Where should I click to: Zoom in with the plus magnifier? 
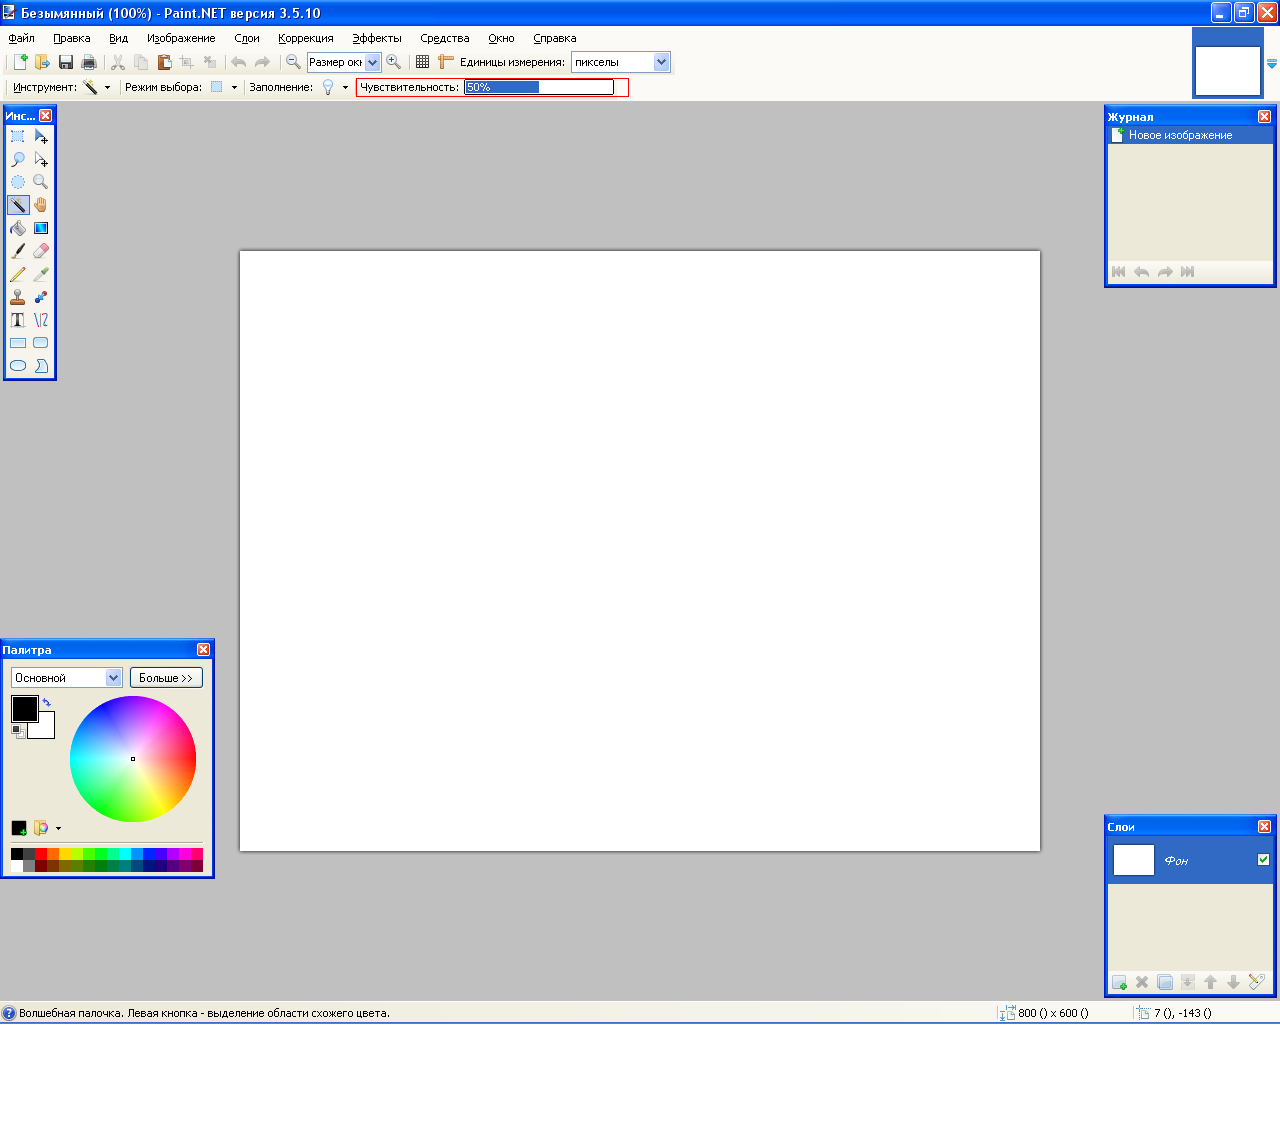(394, 62)
